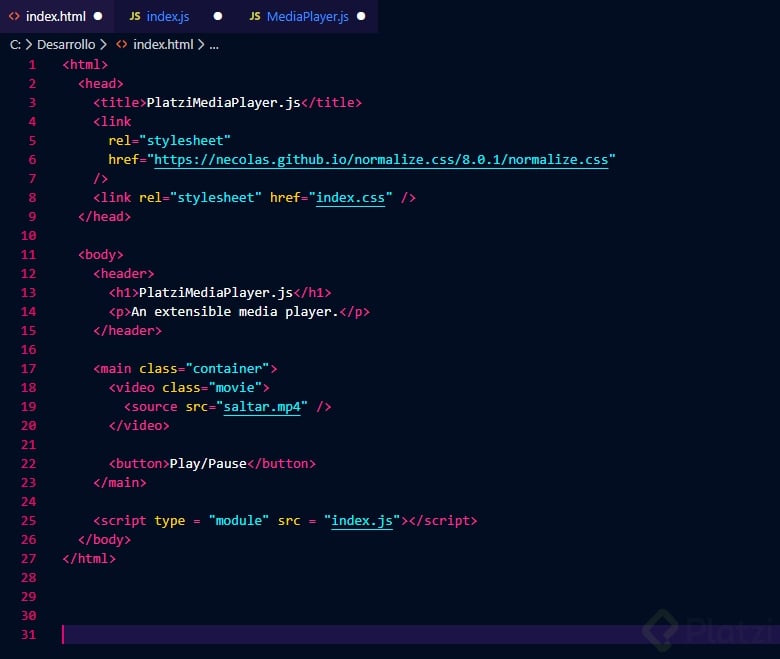
Task: Switch to the index.html tab
Action: (56, 16)
